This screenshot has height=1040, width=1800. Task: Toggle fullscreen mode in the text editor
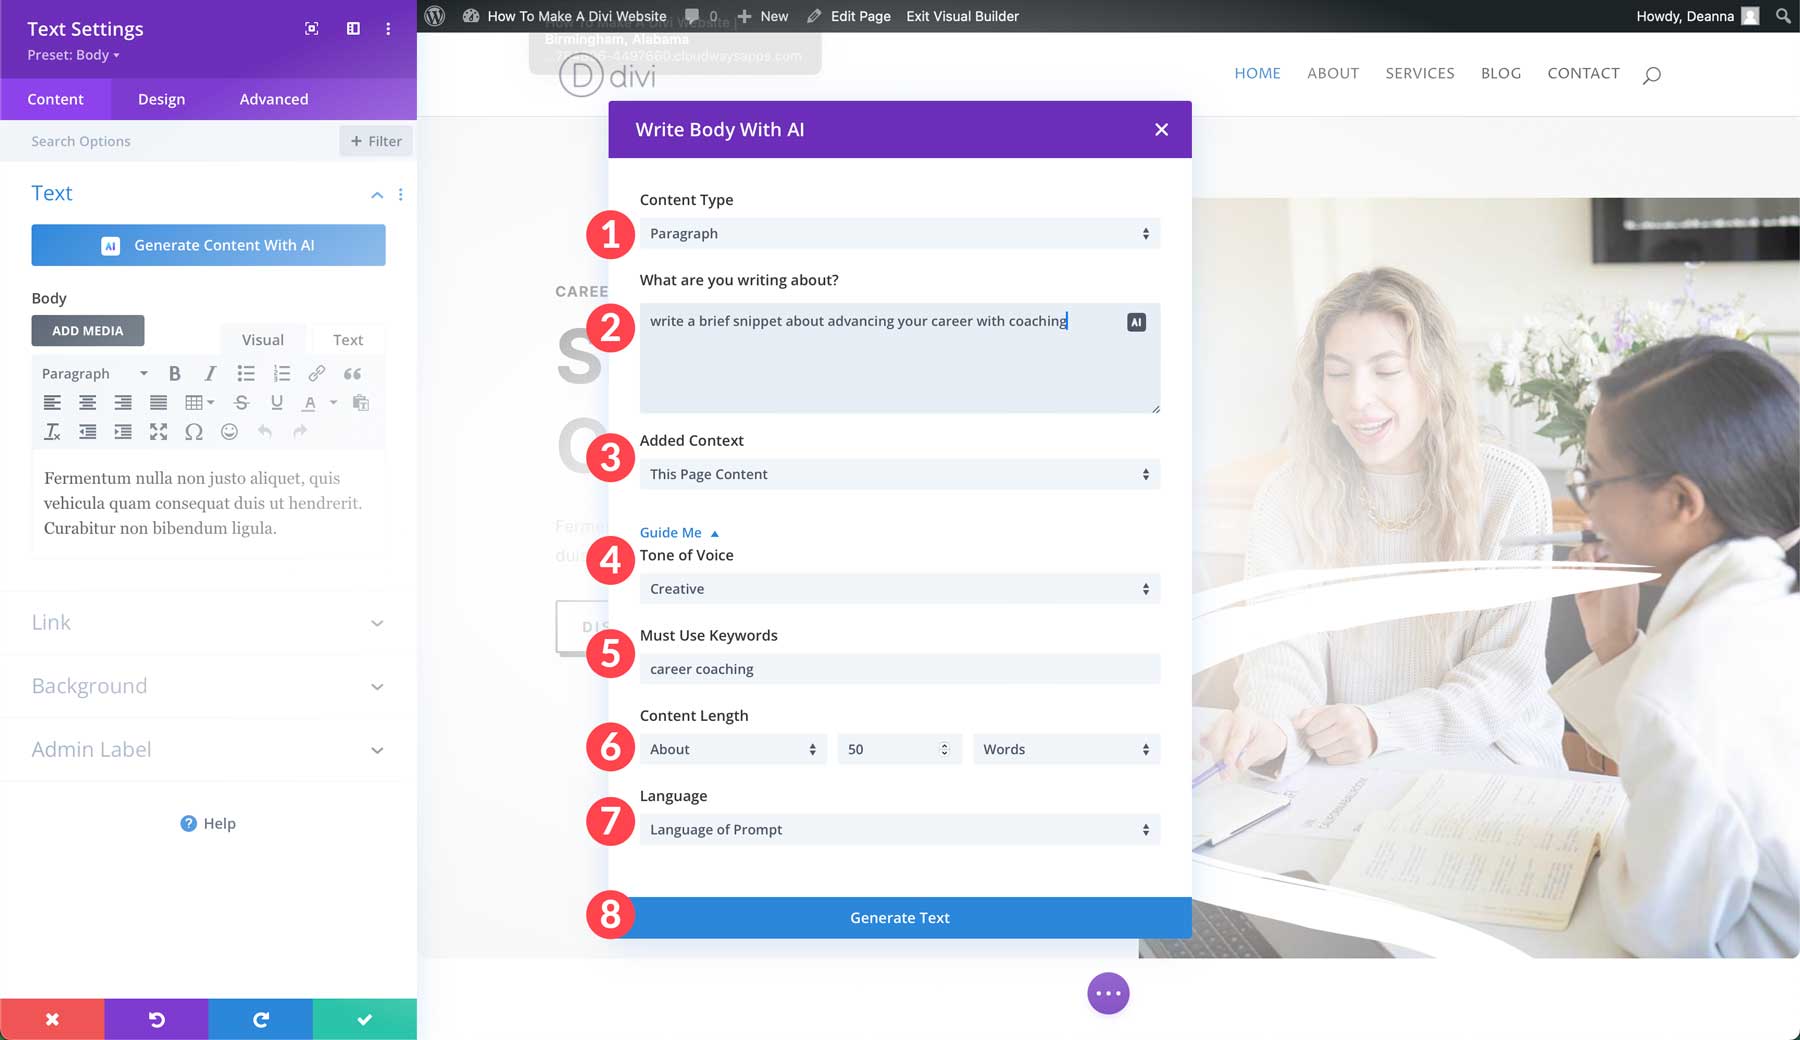click(159, 432)
